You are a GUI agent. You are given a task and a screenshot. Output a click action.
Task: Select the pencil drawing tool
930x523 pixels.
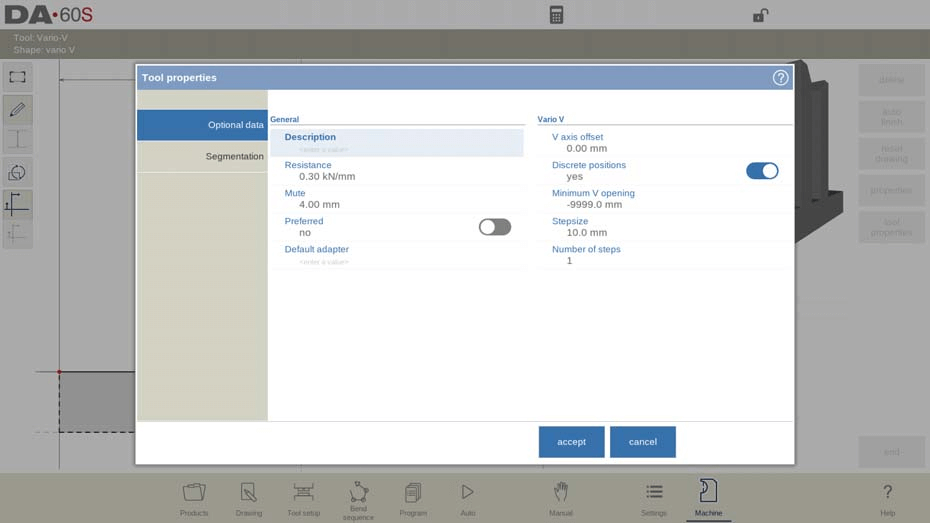coord(17,109)
